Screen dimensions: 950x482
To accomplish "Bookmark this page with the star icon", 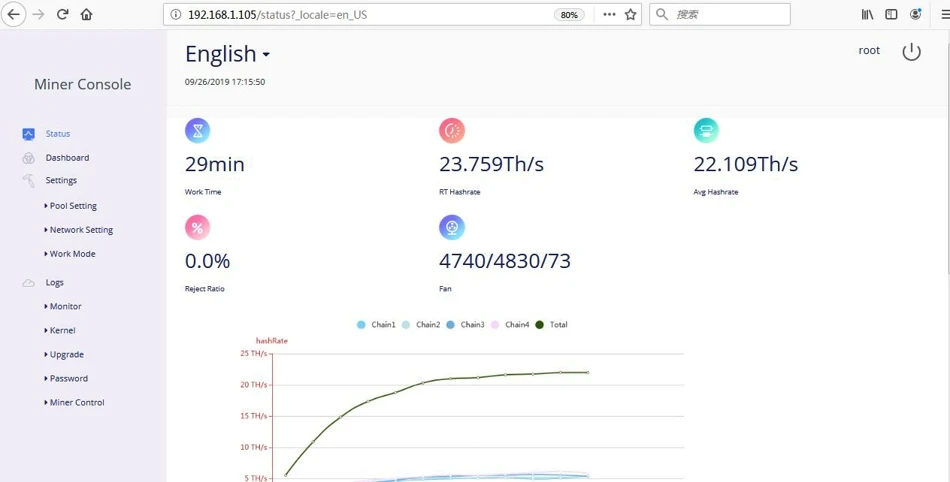I will click(x=631, y=15).
